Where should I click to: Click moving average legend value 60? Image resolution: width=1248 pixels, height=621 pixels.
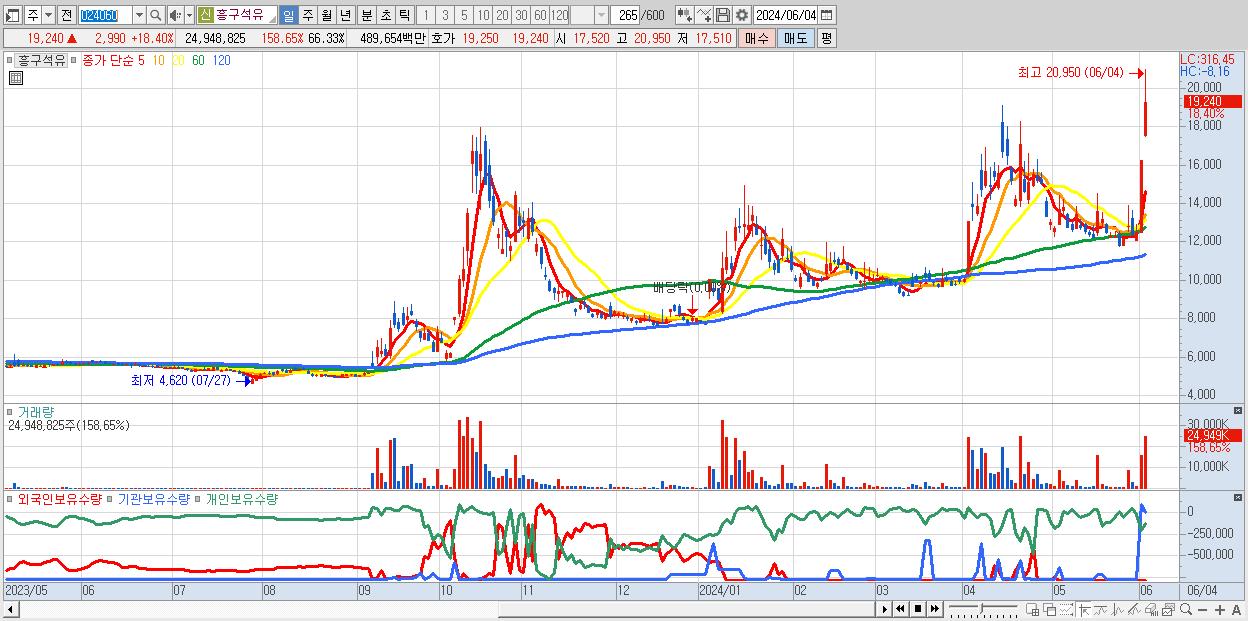198,60
